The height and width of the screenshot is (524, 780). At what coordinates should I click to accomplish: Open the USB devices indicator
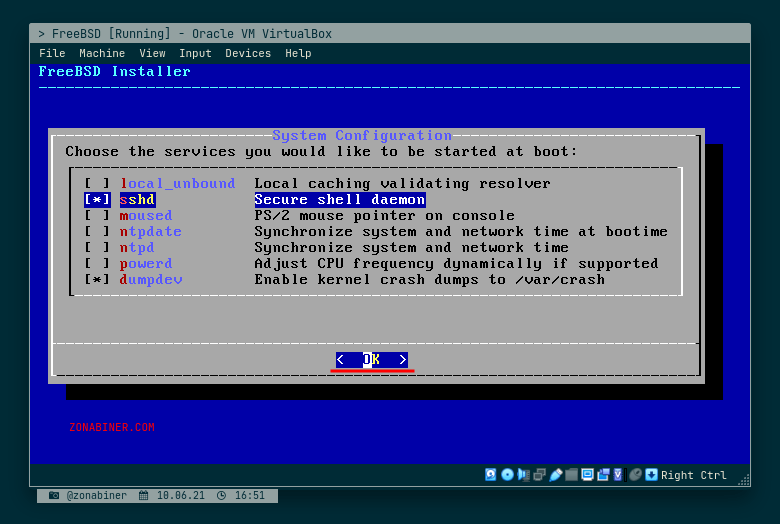pos(556,475)
